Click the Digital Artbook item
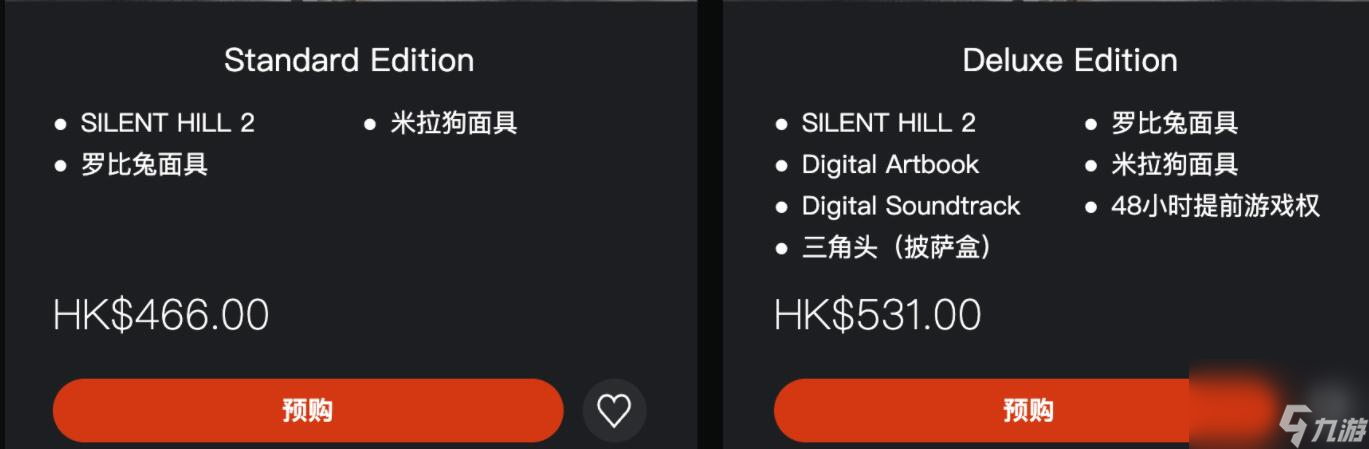Viewport: 1369px width, 449px height. click(891, 164)
